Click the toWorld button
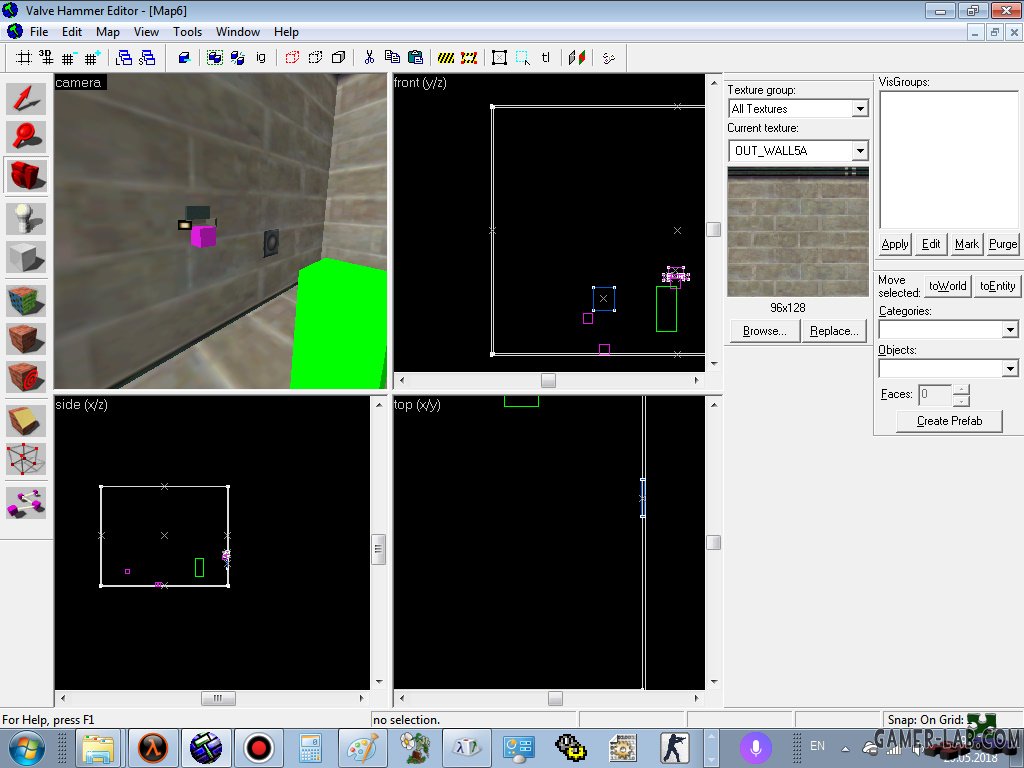 [948, 286]
